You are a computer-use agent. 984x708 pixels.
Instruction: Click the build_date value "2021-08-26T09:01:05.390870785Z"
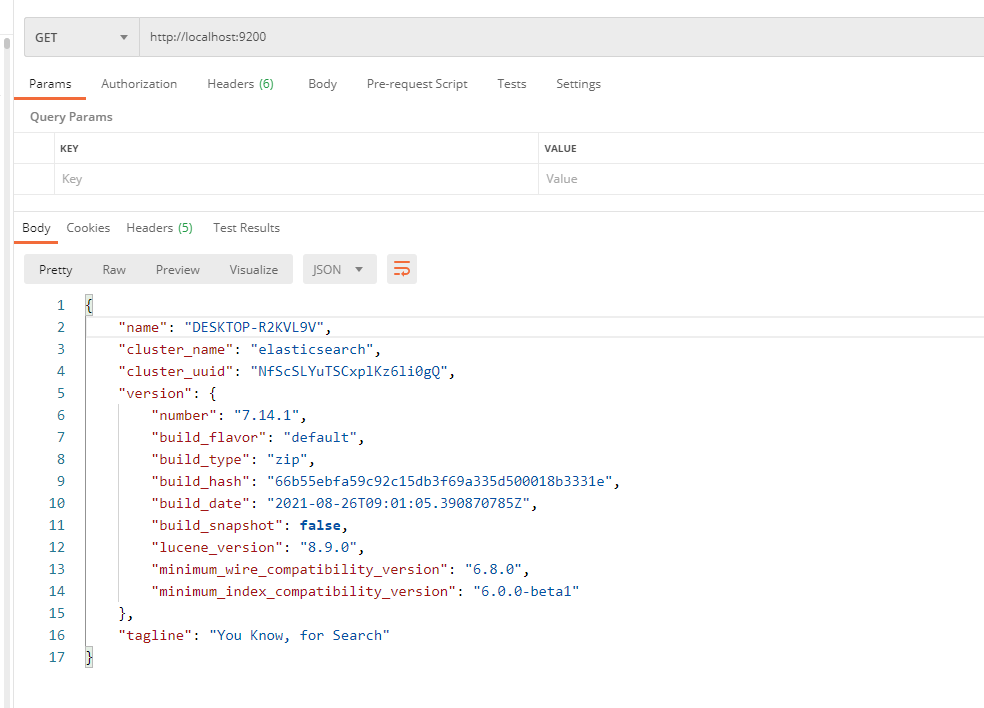[x=398, y=503]
